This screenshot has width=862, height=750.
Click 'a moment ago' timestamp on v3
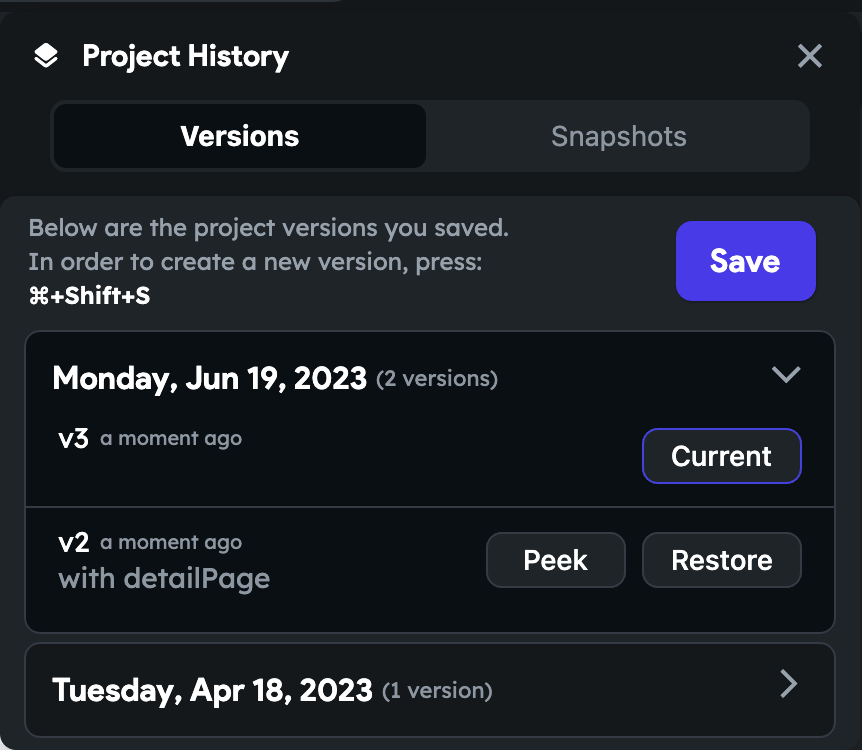(170, 438)
